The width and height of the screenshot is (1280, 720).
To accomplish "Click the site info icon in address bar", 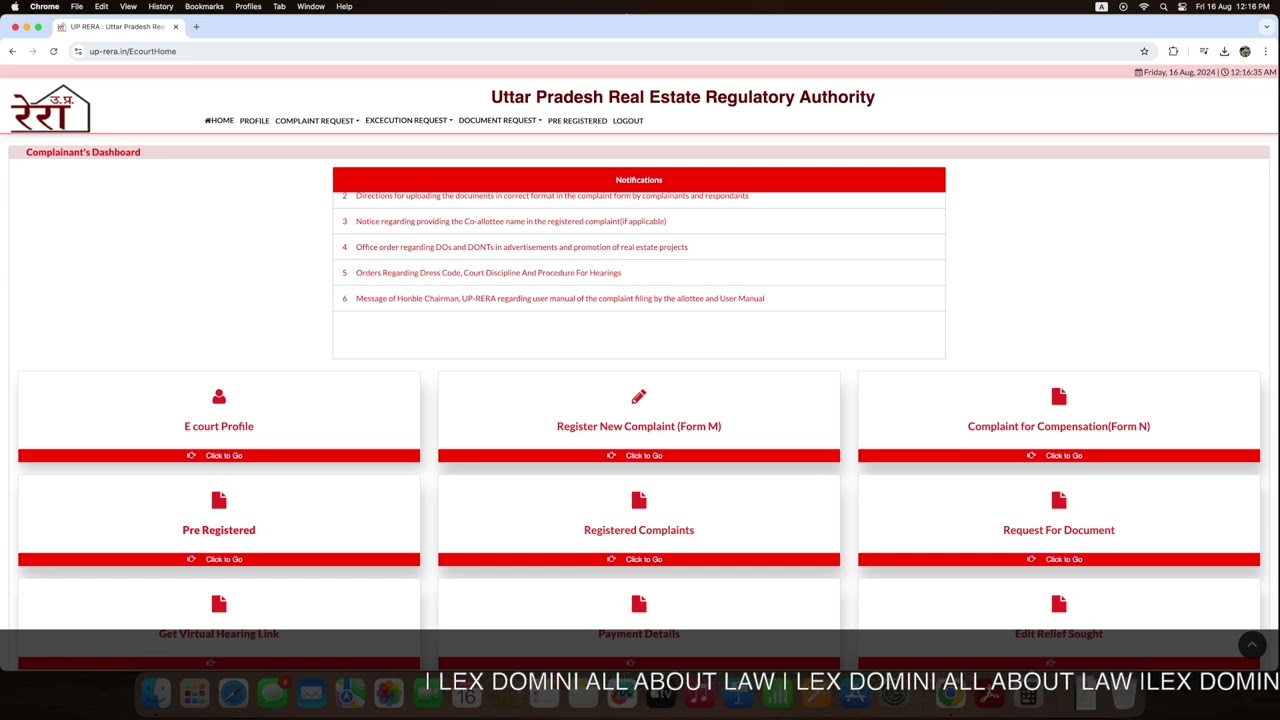I will pyautogui.click(x=78, y=51).
